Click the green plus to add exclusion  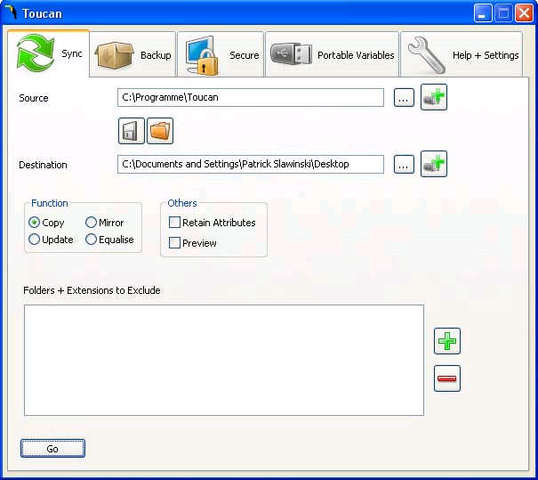click(x=447, y=341)
